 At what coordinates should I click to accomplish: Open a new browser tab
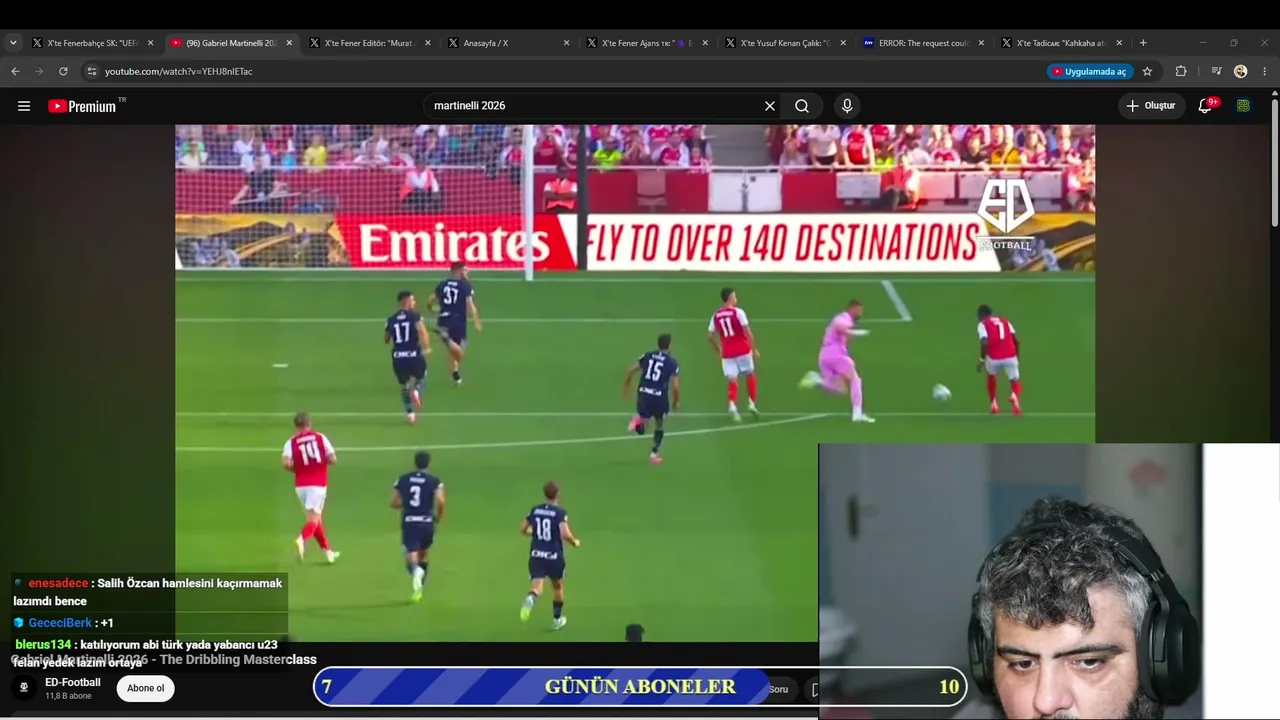[x=1143, y=43]
